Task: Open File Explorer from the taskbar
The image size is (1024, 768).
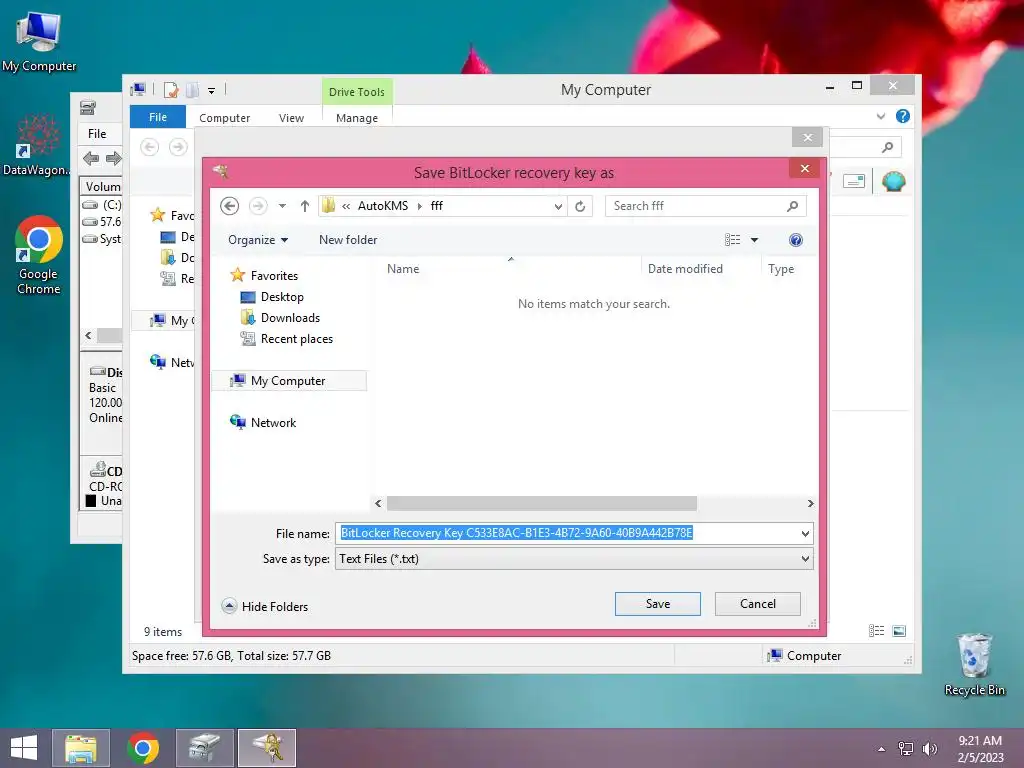Action: (81, 748)
